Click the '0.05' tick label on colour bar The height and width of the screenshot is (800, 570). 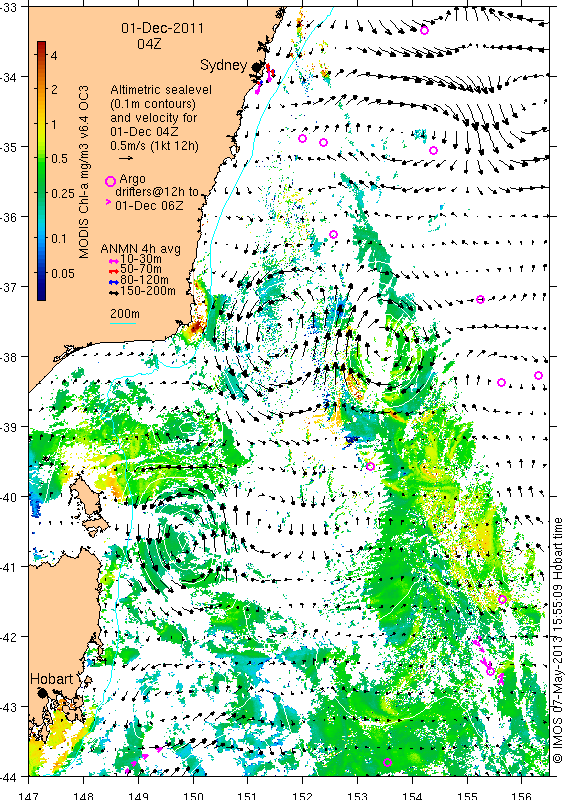pos(63,273)
